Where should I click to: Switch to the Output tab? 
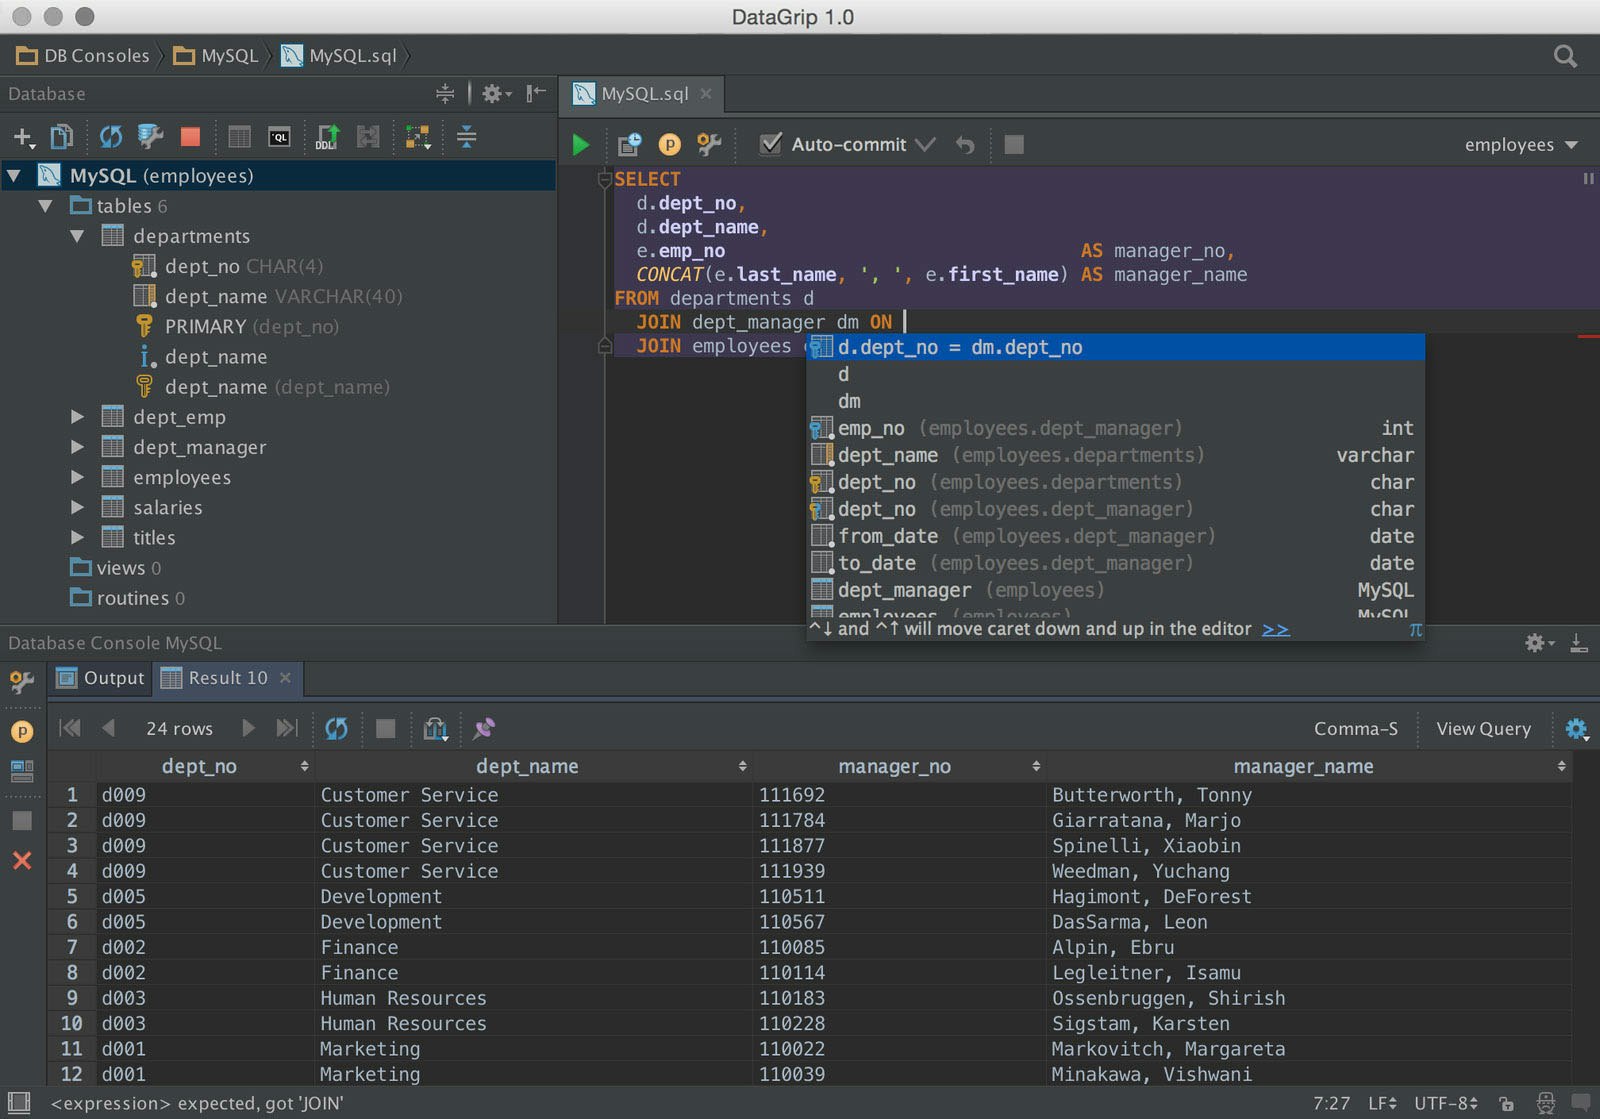[101, 678]
